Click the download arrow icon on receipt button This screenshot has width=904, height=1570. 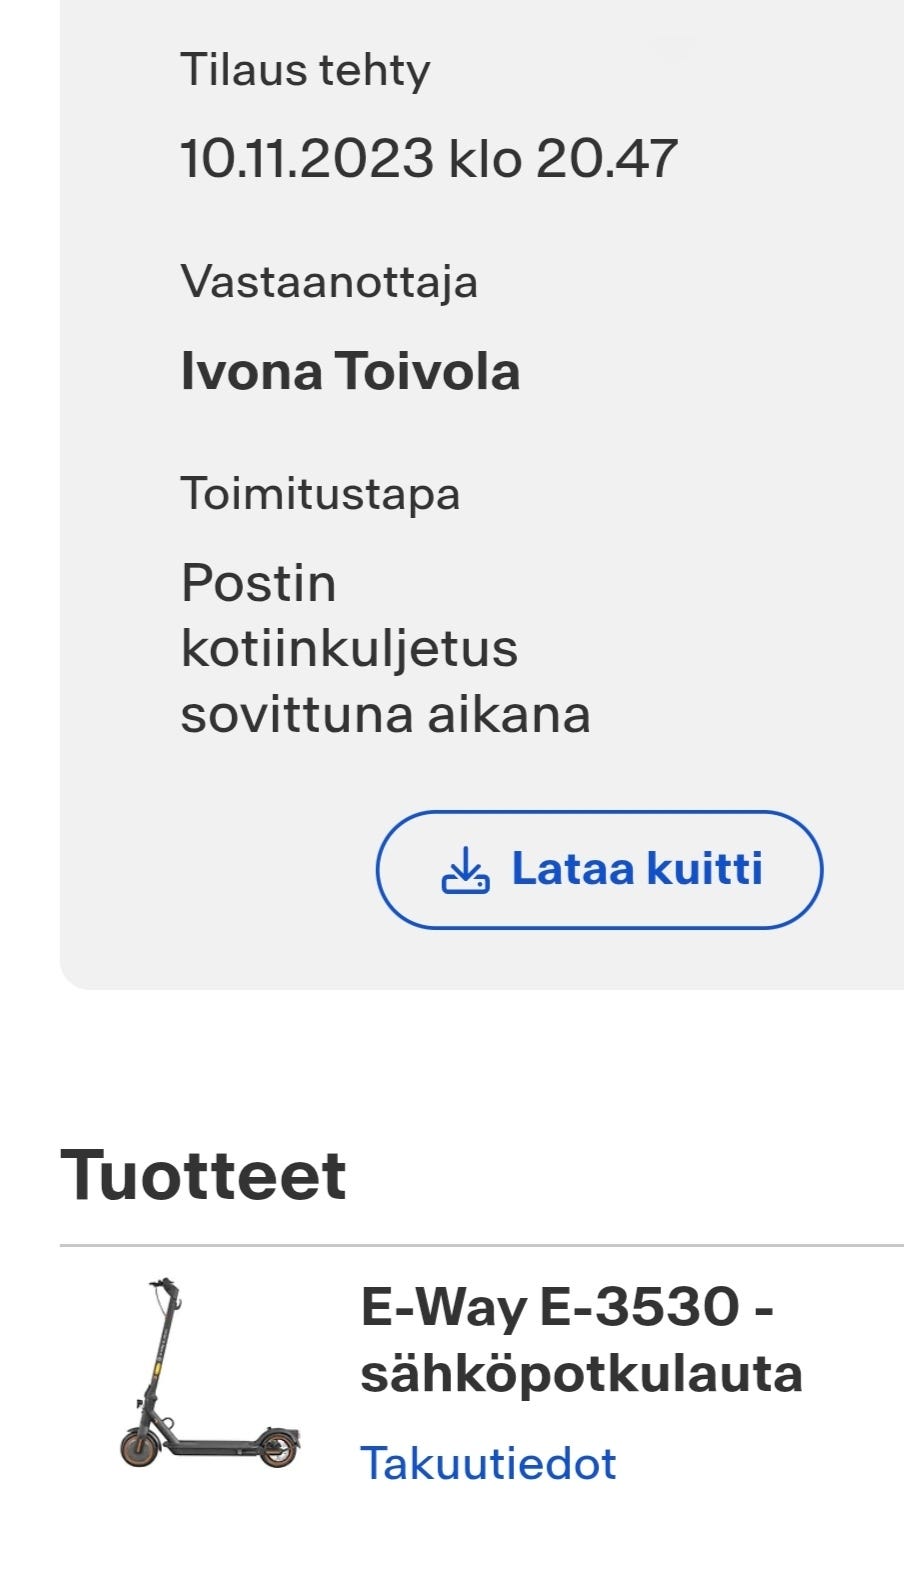[x=466, y=870]
